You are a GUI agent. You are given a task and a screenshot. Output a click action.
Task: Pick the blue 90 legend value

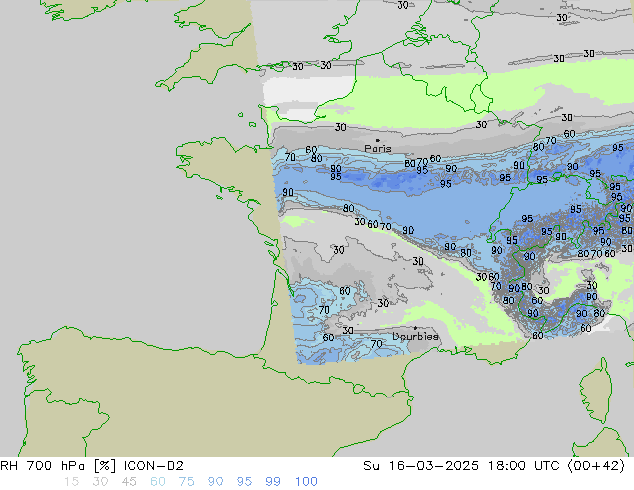tap(216, 482)
